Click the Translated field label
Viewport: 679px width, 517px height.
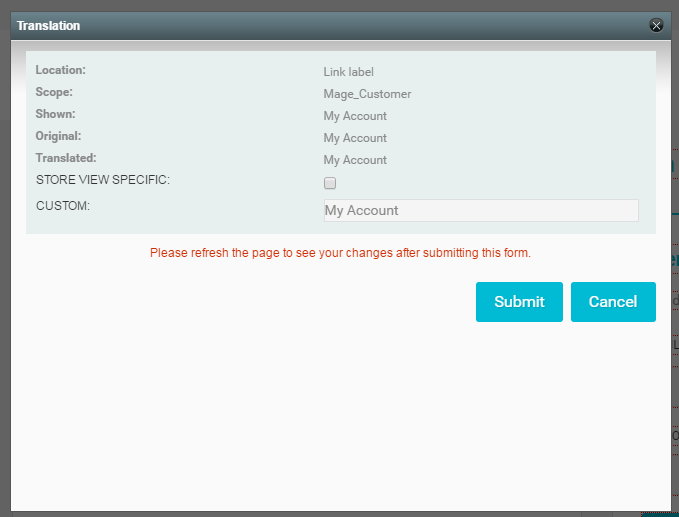pos(66,158)
